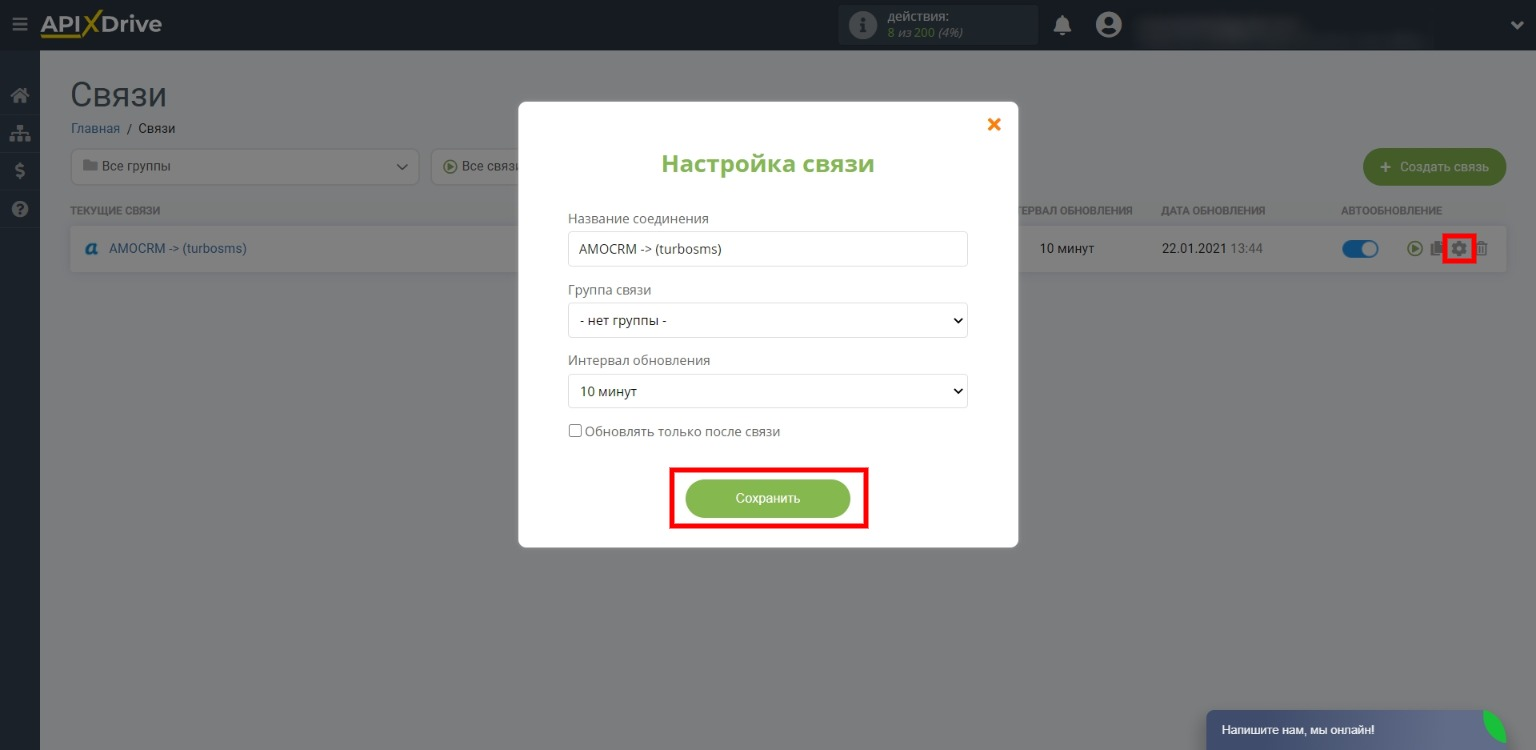The image size is (1536, 750).
Task: Open the Все группы filter dropdown
Action: [245, 166]
